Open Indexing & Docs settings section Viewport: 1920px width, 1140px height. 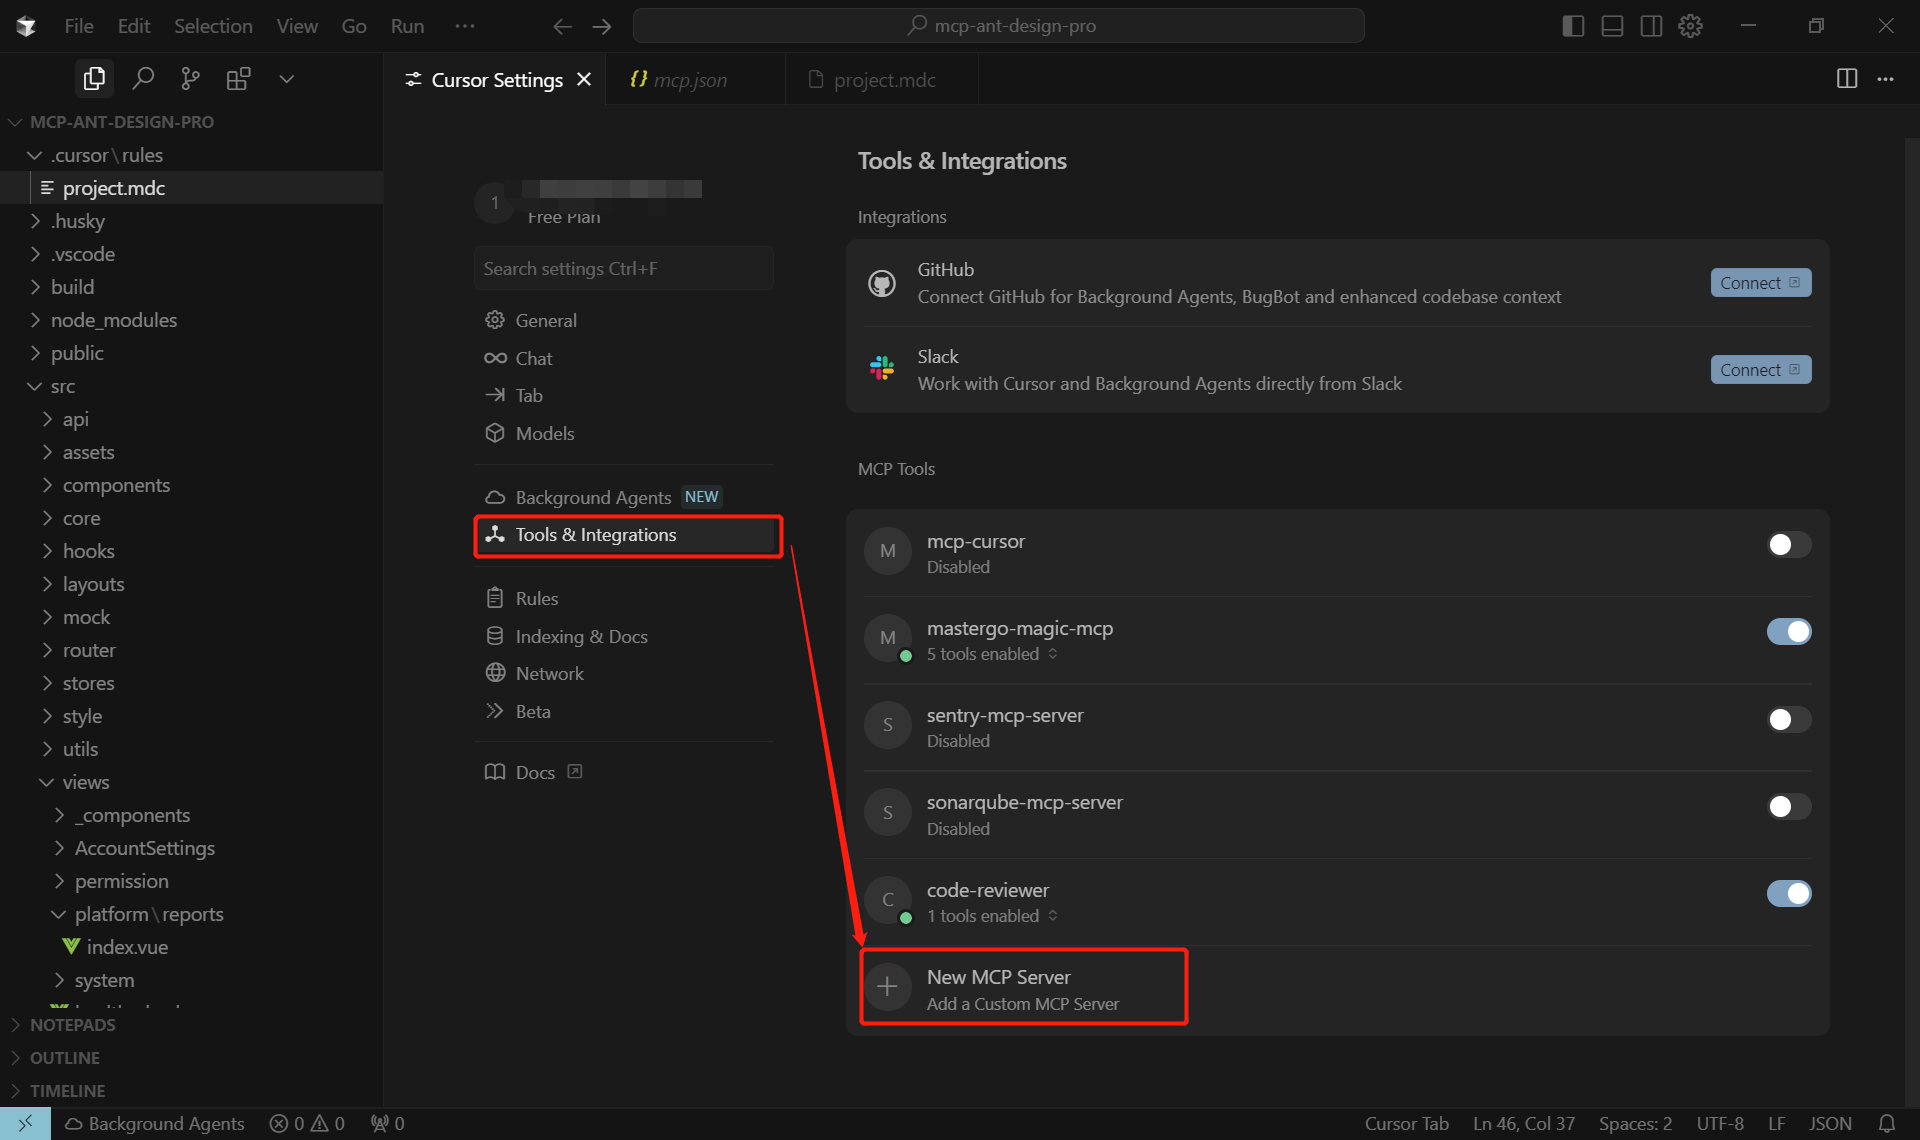pyautogui.click(x=624, y=636)
